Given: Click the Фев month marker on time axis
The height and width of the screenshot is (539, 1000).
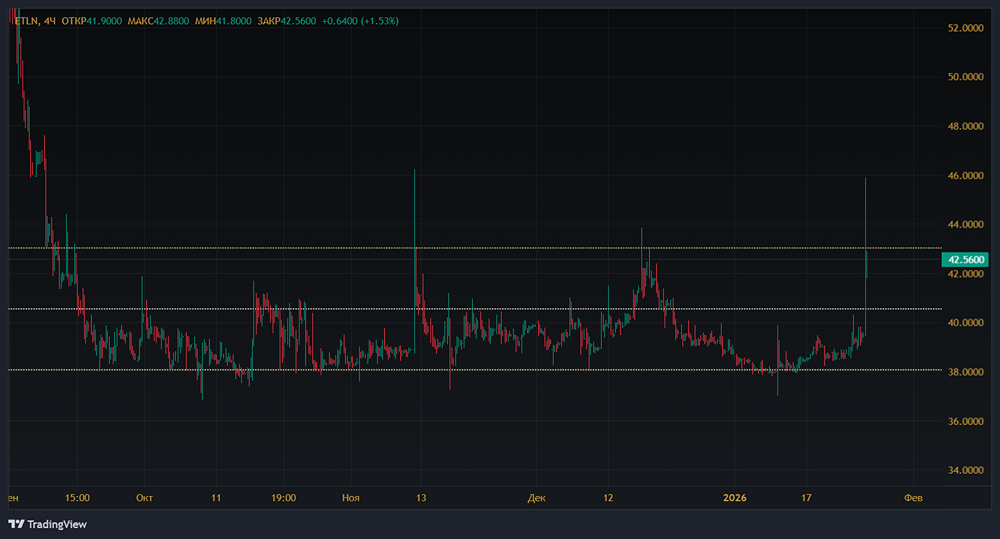Looking at the screenshot, I should point(913,498).
